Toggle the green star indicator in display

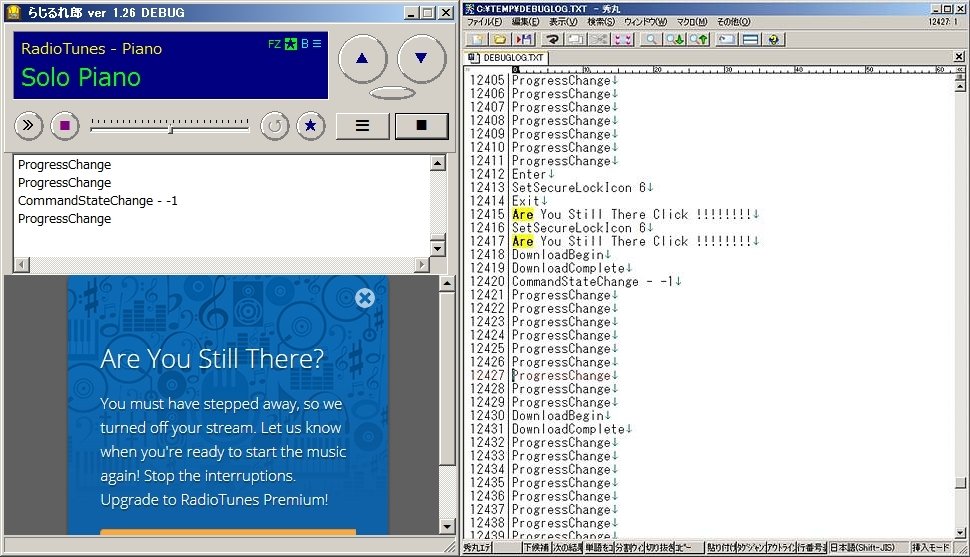click(291, 44)
